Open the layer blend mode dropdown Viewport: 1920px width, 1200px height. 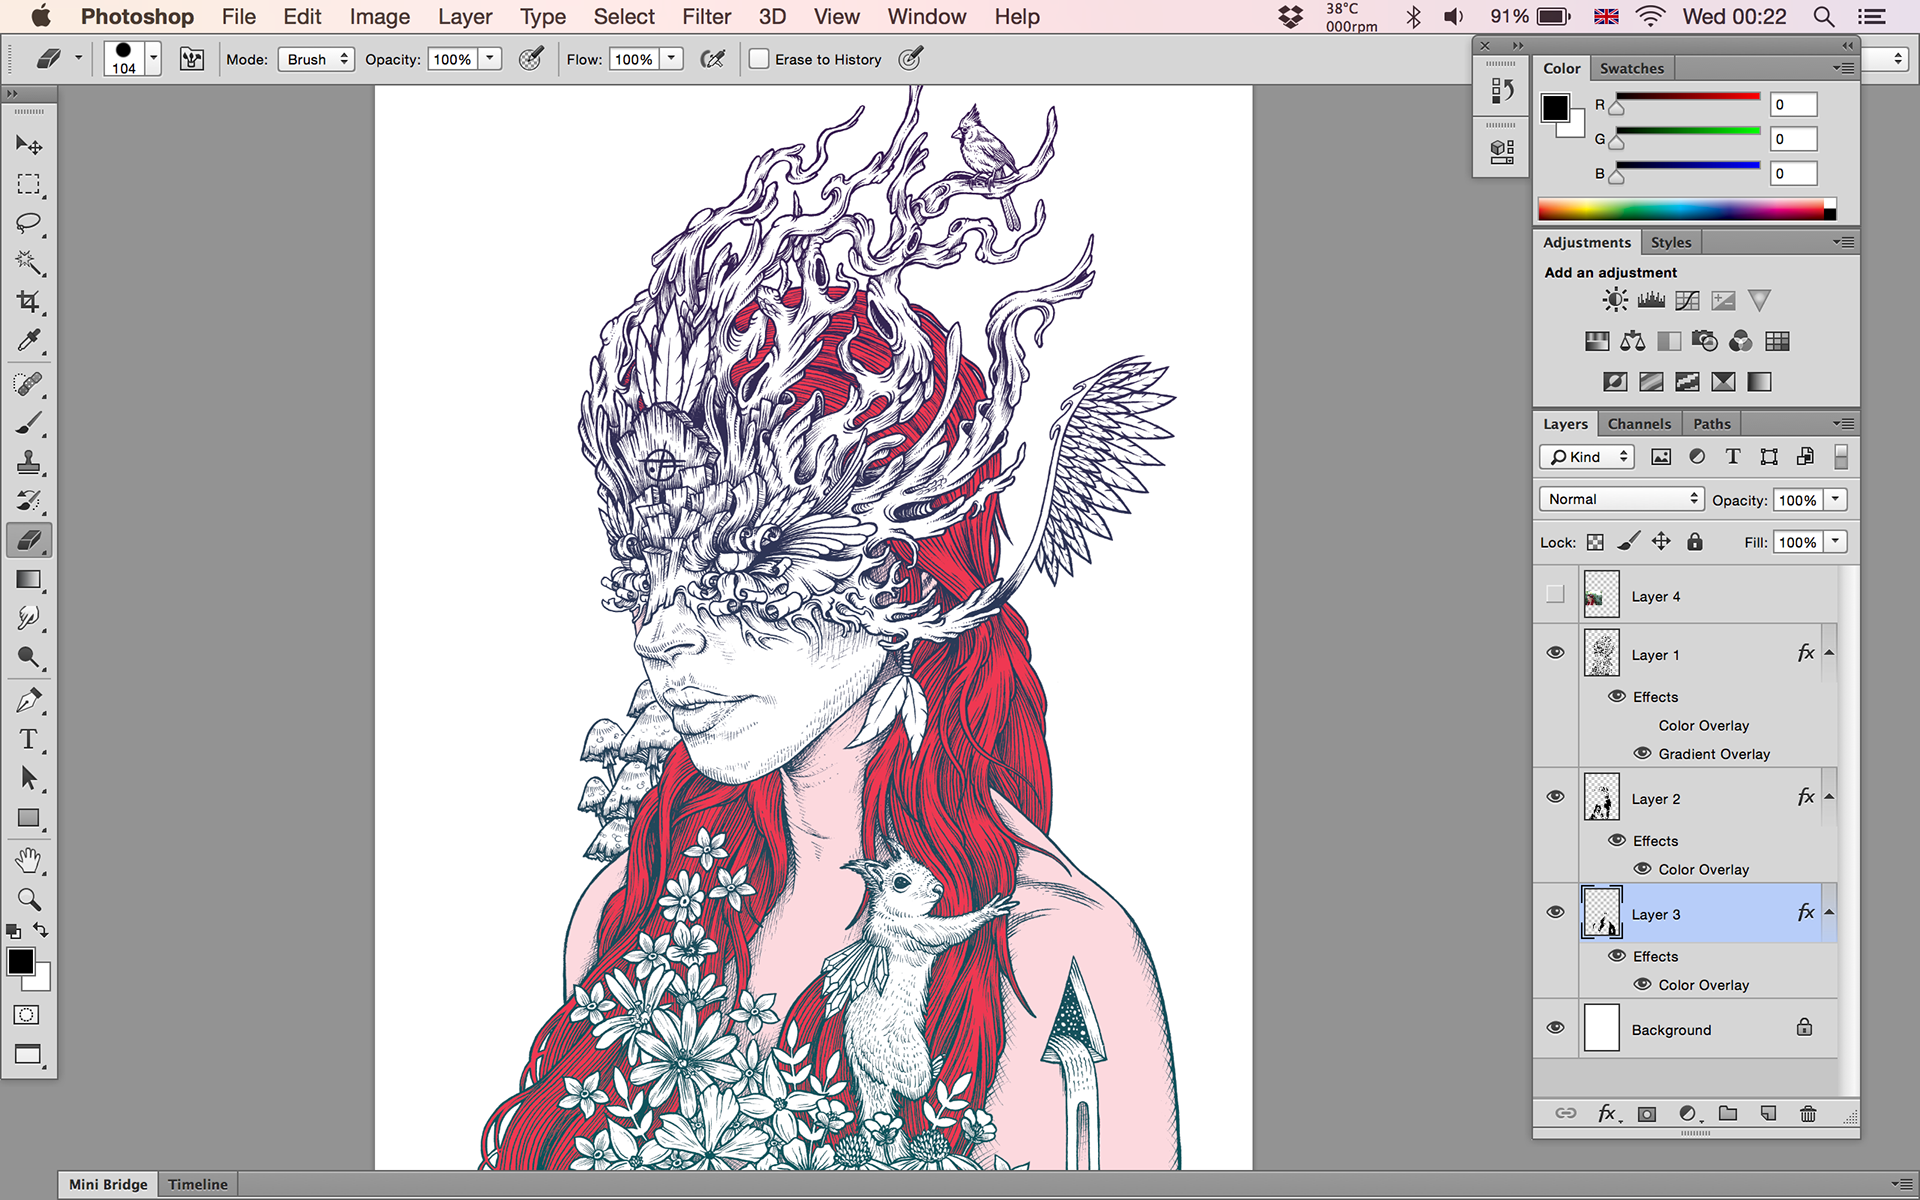1621,499
